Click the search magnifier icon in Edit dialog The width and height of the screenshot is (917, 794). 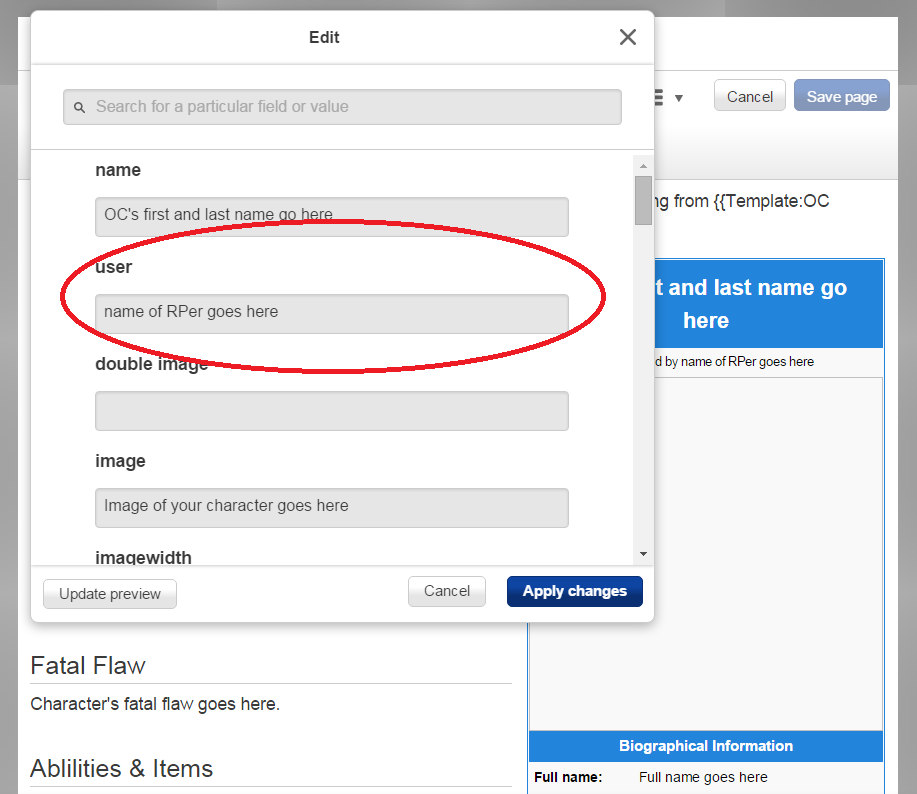80,108
